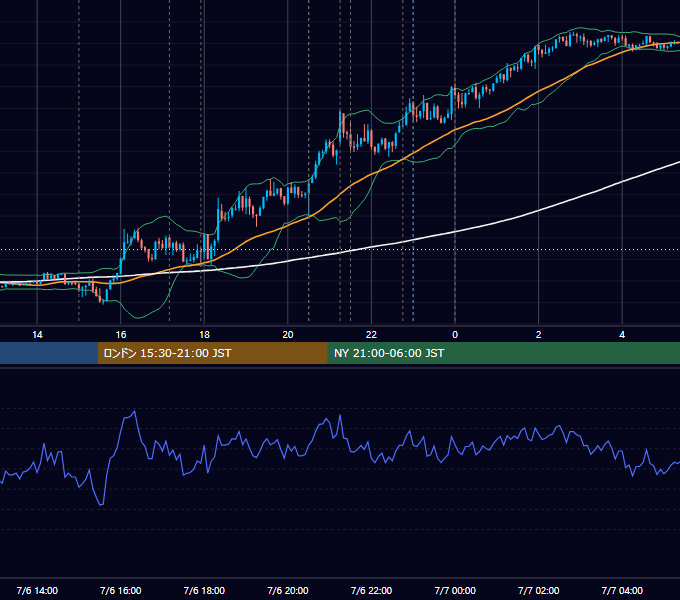Click the blue session bar before London
The width and height of the screenshot is (680, 600).
(x=49, y=353)
